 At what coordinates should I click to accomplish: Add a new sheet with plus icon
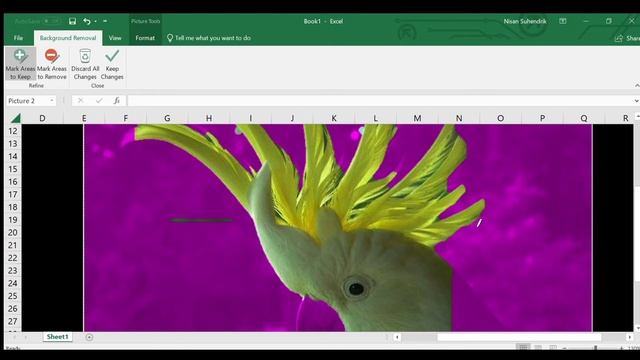point(89,337)
